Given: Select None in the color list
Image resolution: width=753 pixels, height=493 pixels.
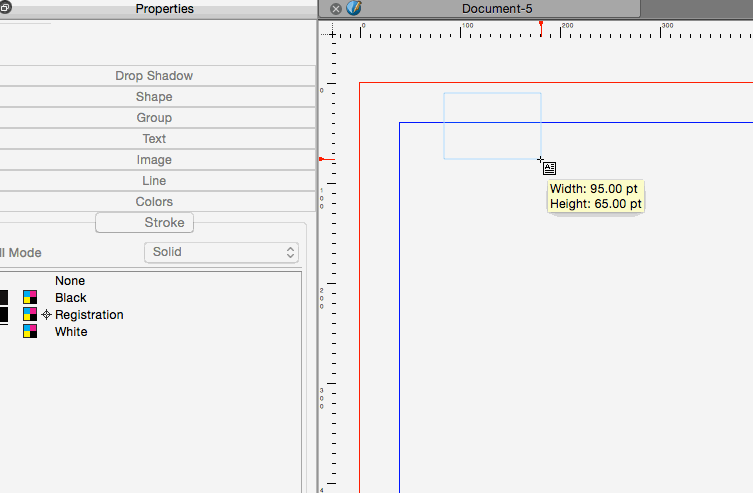Looking at the screenshot, I should [x=70, y=281].
